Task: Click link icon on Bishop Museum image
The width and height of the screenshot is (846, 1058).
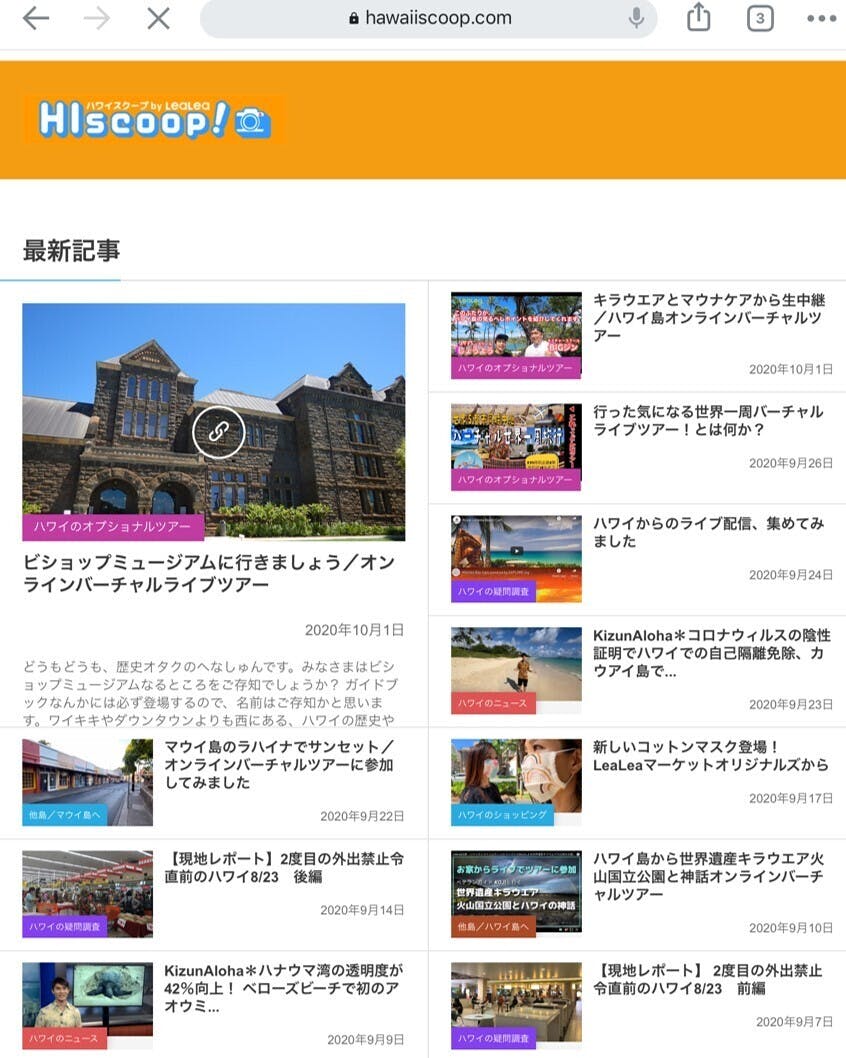Action: pos(218,432)
